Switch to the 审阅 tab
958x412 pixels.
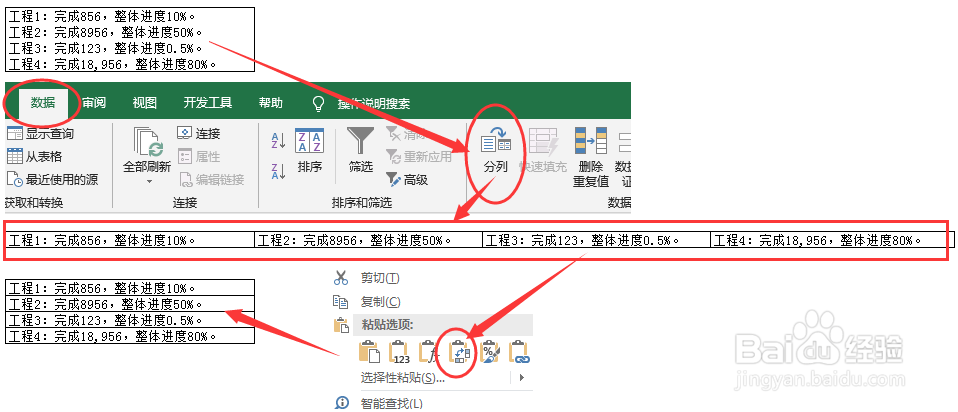point(94,103)
